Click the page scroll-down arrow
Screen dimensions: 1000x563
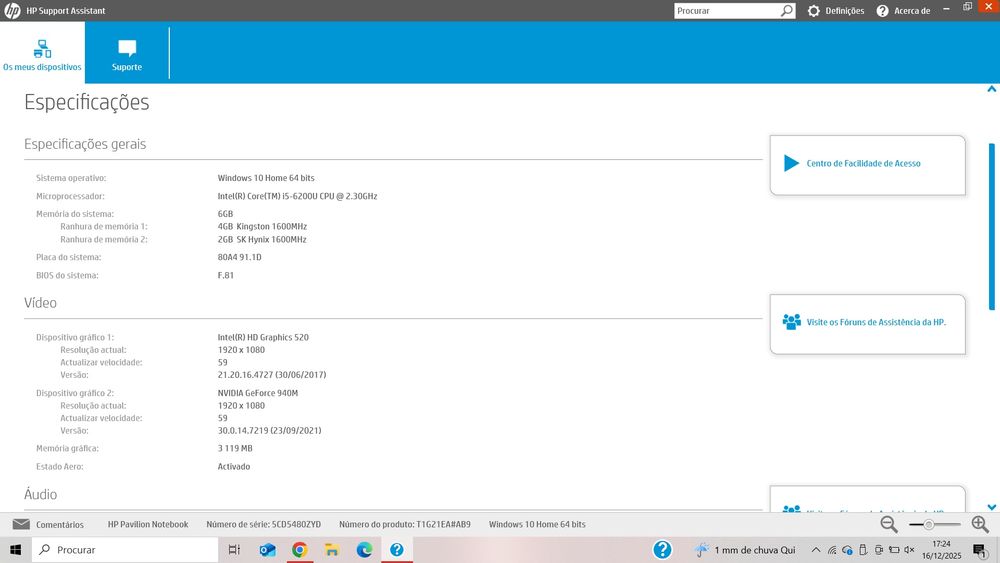point(992,508)
